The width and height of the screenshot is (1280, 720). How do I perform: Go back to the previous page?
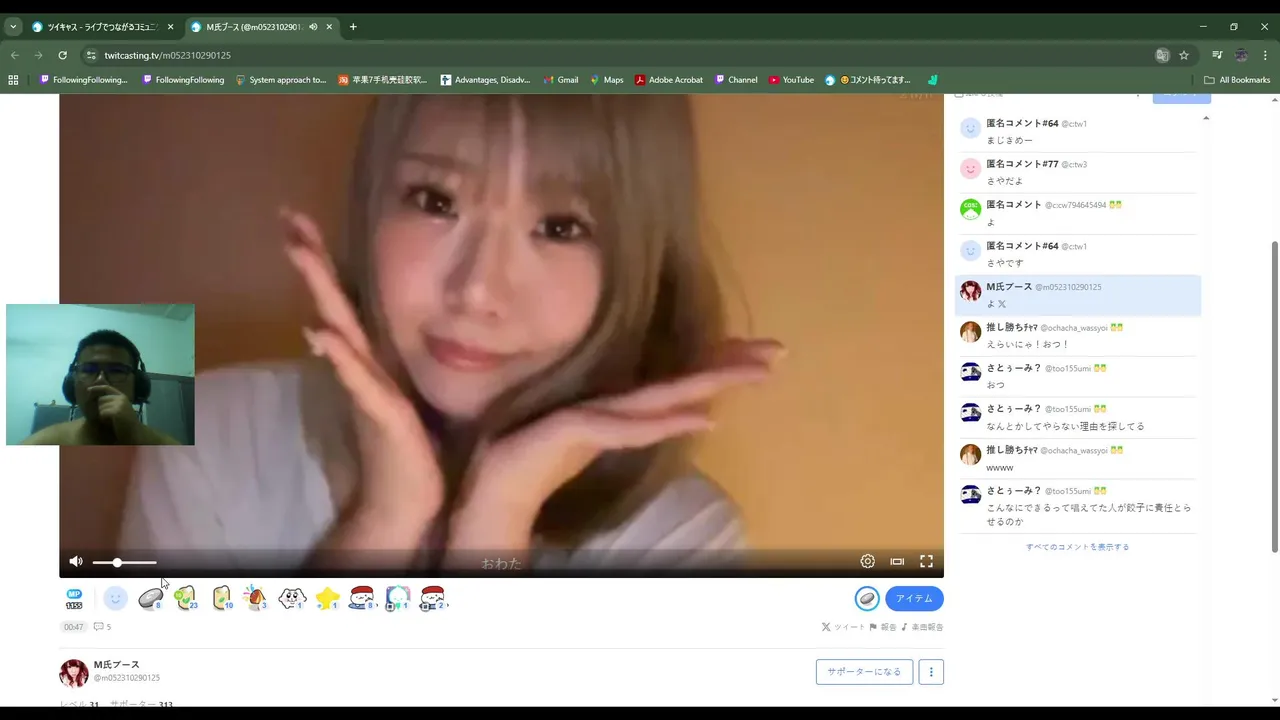coord(14,55)
